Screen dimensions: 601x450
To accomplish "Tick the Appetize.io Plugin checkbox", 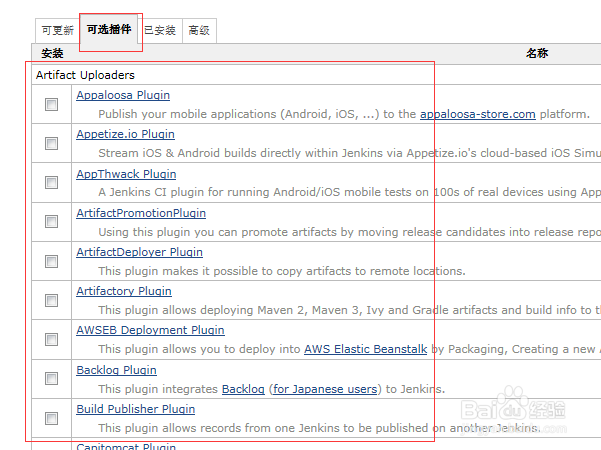I will [x=51, y=143].
